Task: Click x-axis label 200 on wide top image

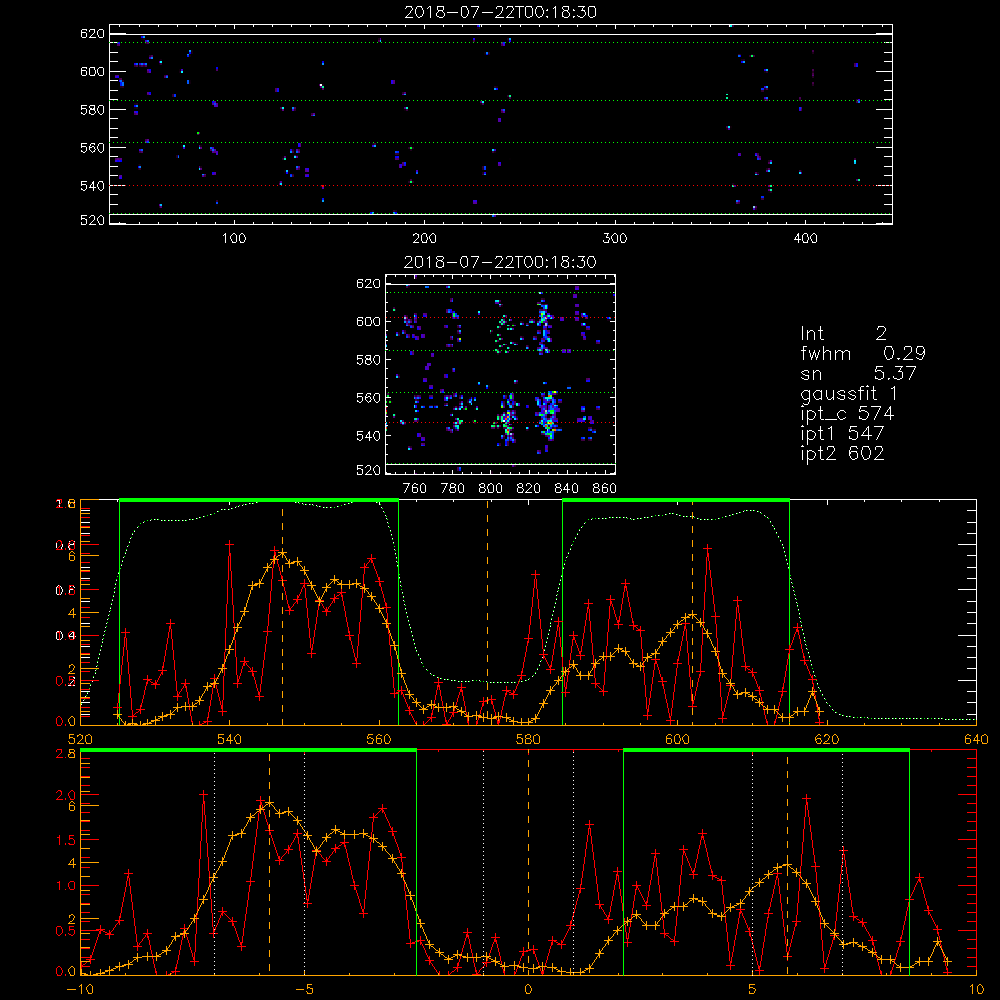Action: click(x=424, y=239)
